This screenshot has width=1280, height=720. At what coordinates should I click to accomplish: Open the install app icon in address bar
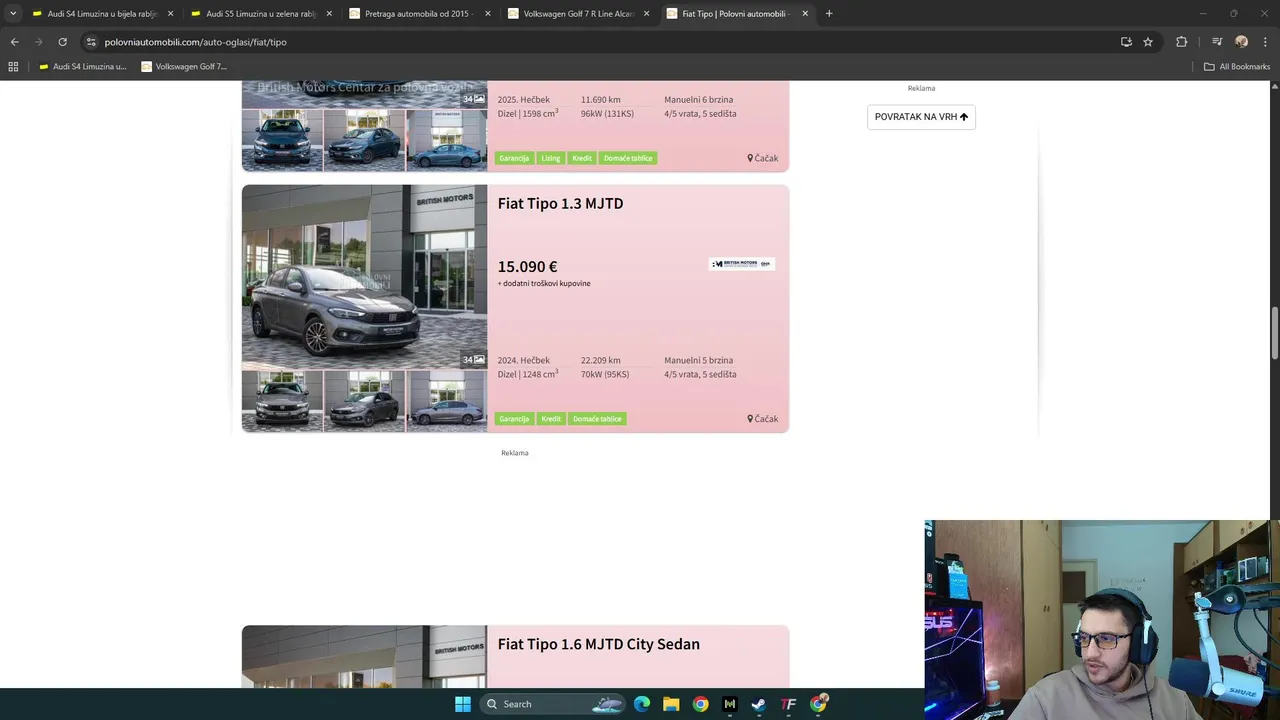point(1126,42)
